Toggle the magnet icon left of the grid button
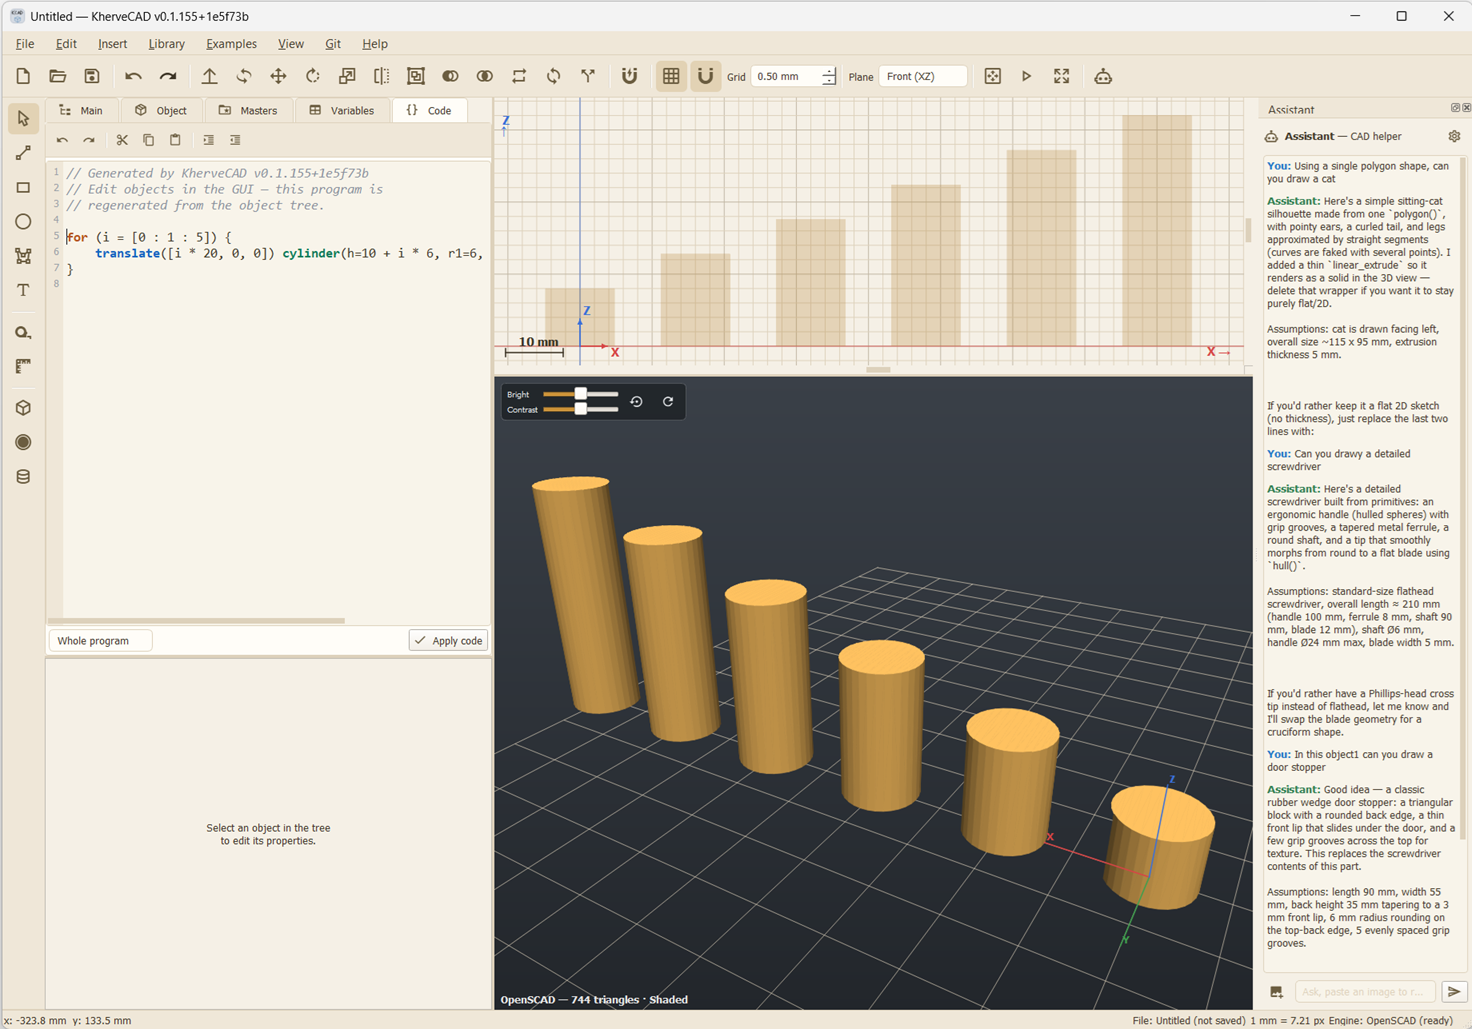The height and width of the screenshot is (1029, 1472). coord(629,77)
